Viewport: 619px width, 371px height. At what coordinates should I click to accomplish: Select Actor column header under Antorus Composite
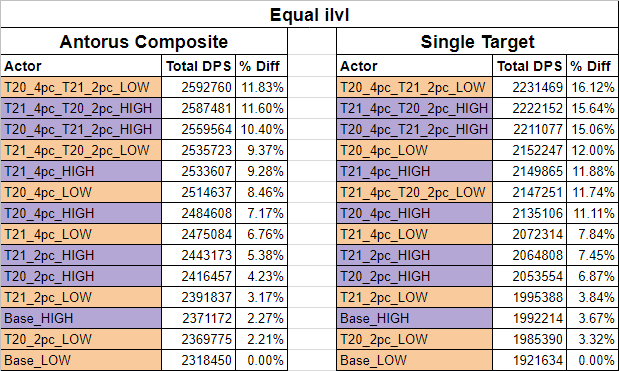pyautogui.click(x=81, y=66)
